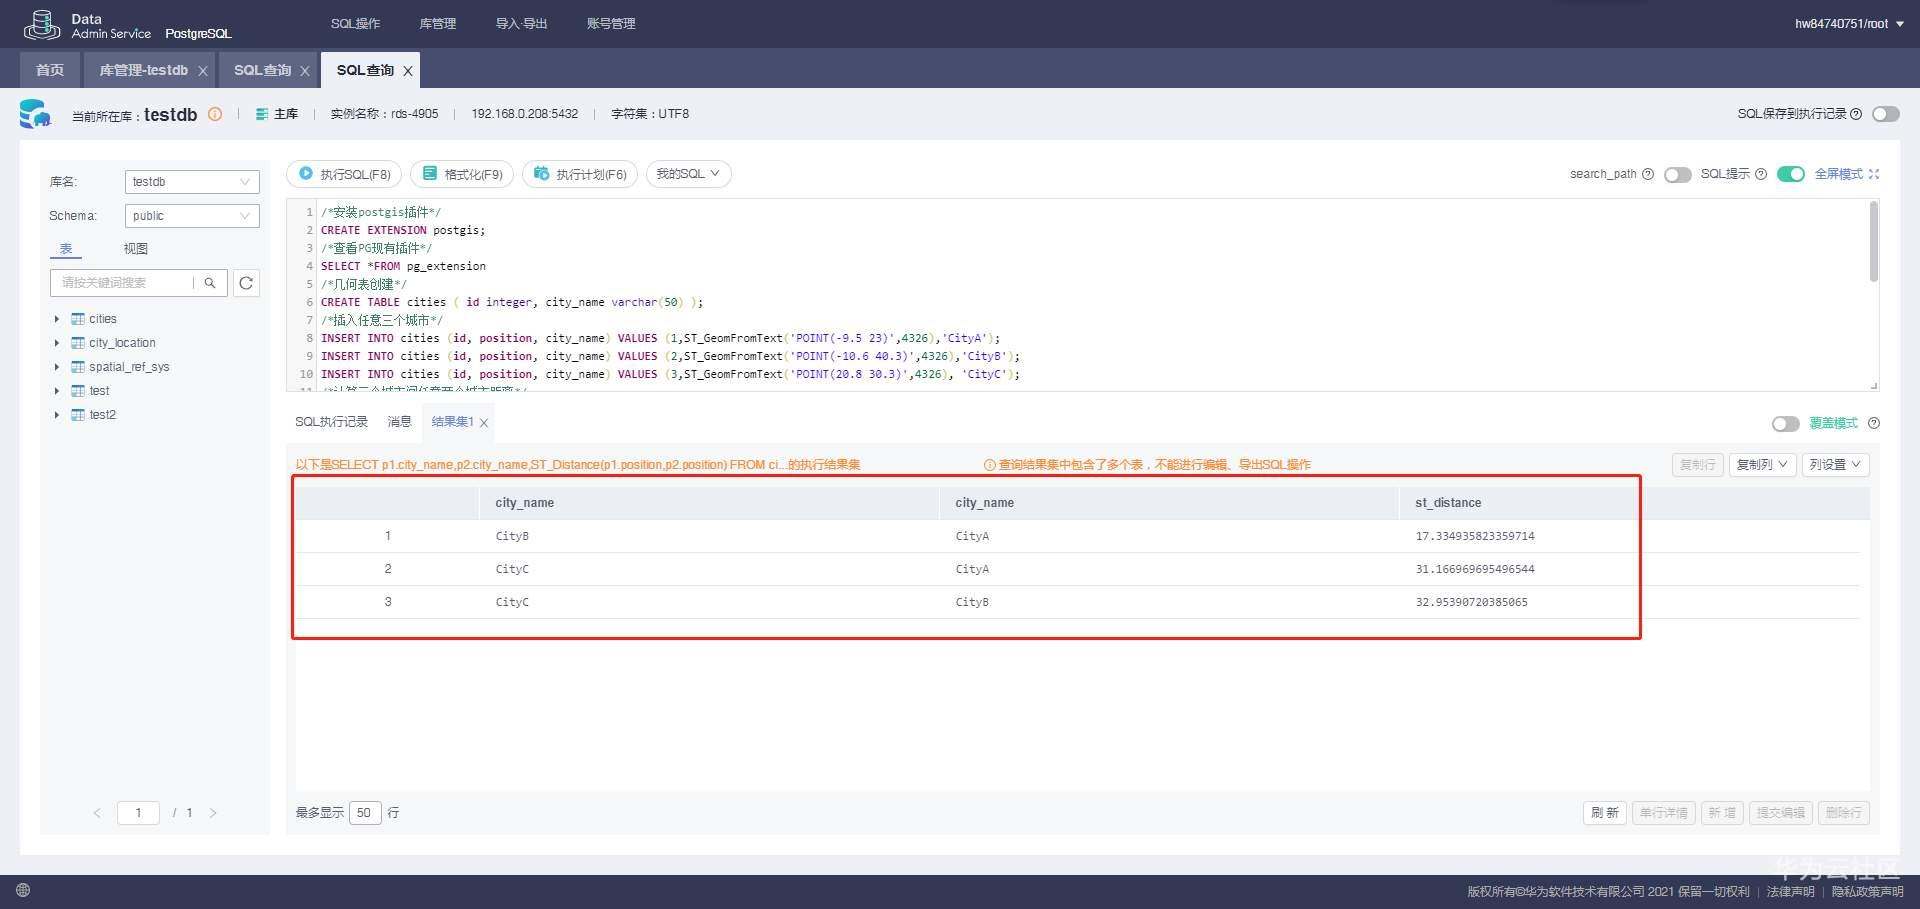This screenshot has width=1920, height=909.
Task: Open the 库名 testdb dropdown
Action: point(192,182)
